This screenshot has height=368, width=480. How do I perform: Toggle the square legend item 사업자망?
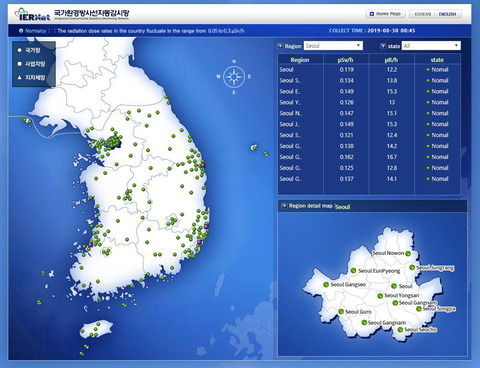(x=31, y=64)
